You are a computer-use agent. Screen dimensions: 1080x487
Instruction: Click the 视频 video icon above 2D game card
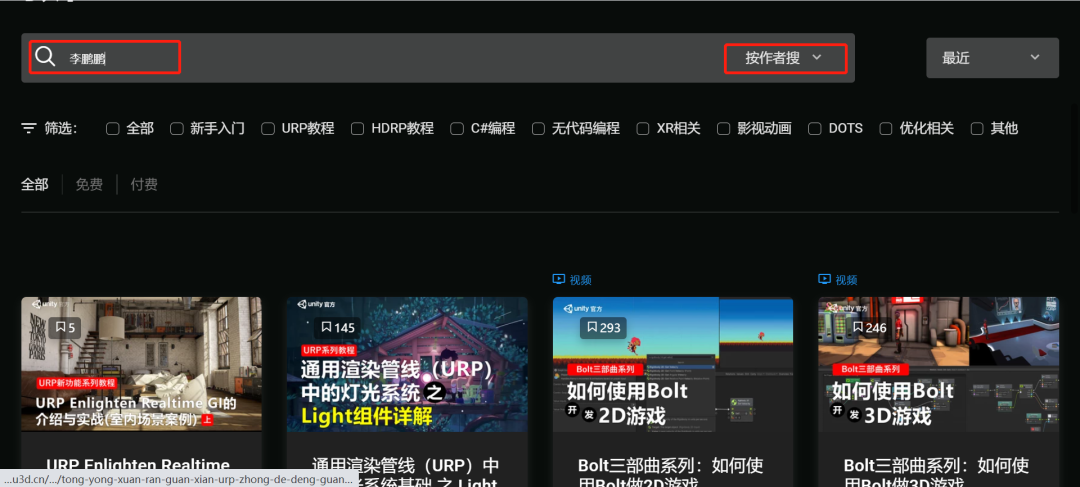559,279
